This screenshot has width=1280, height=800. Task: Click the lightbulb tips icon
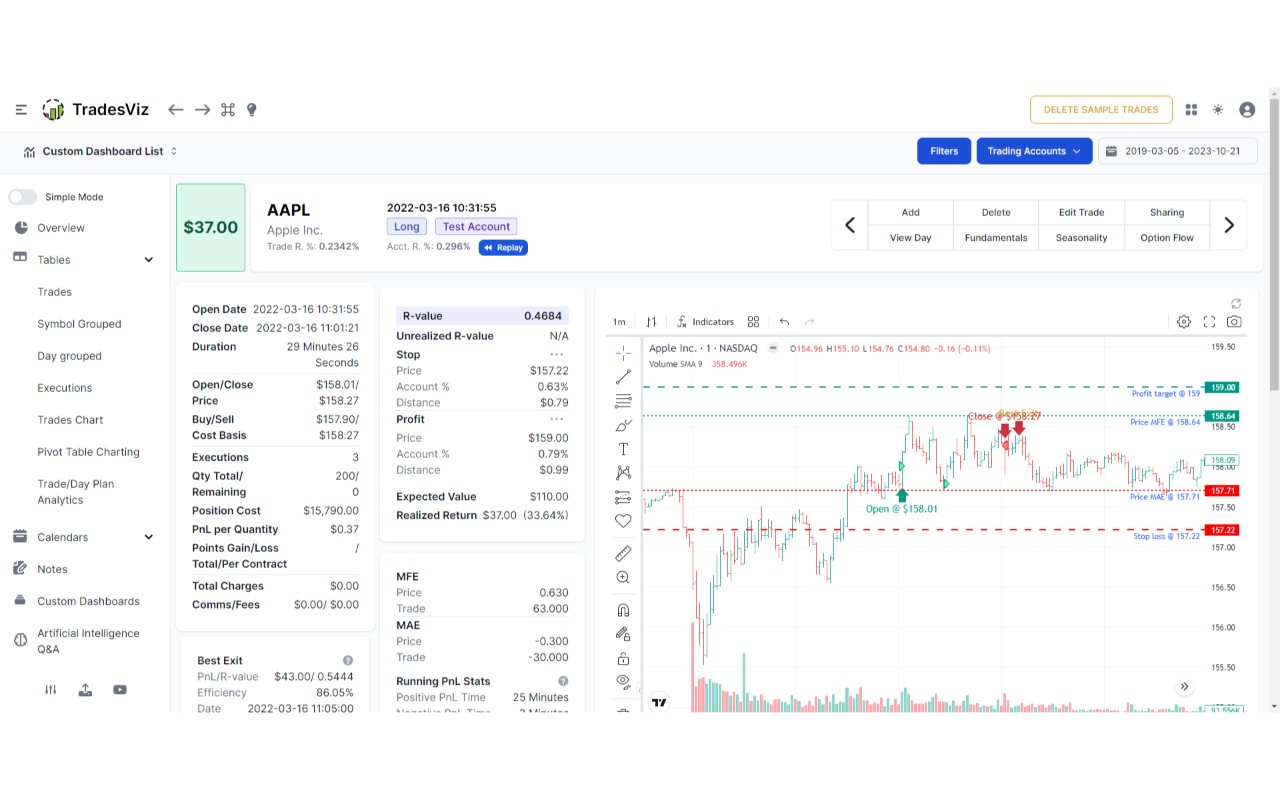click(x=252, y=110)
